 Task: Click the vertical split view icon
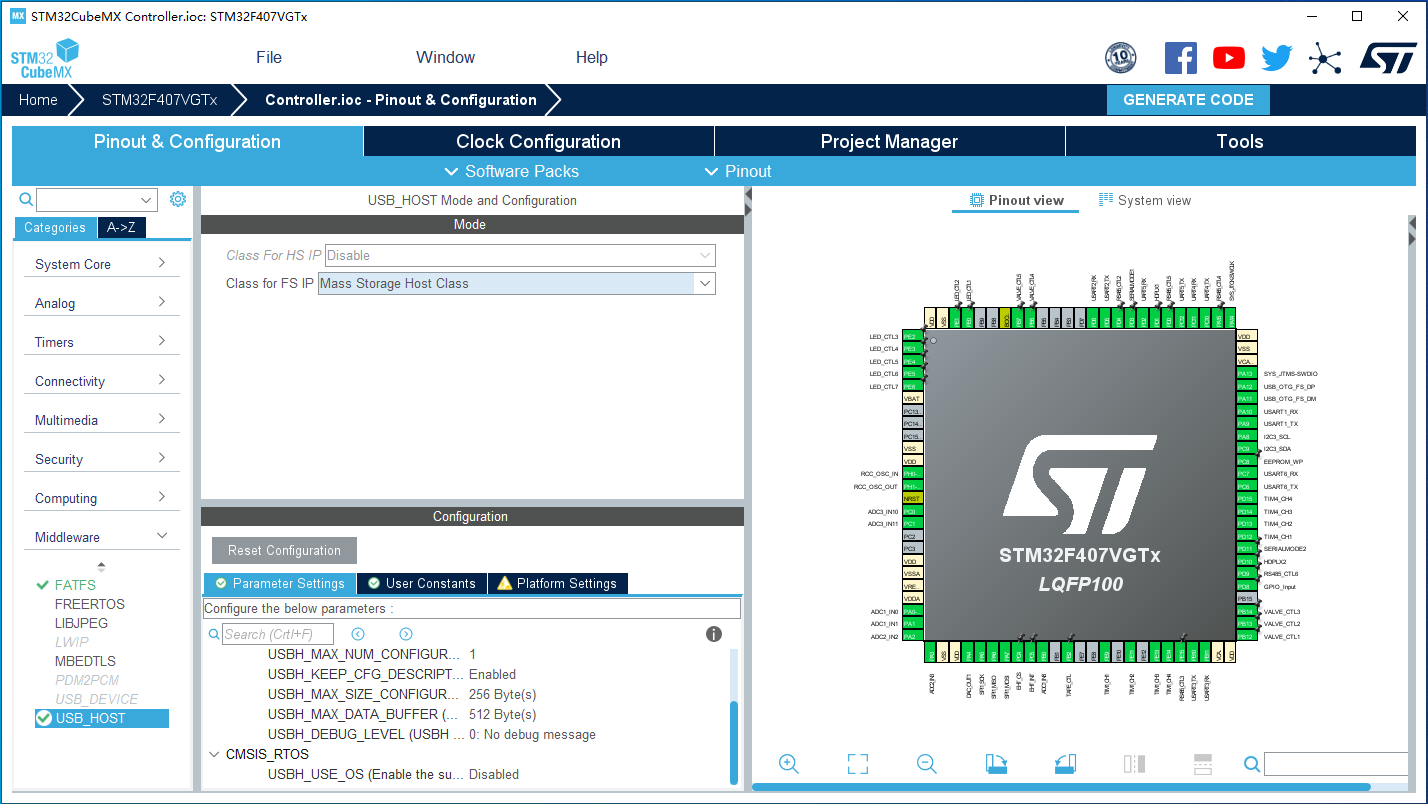(x=1134, y=764)
